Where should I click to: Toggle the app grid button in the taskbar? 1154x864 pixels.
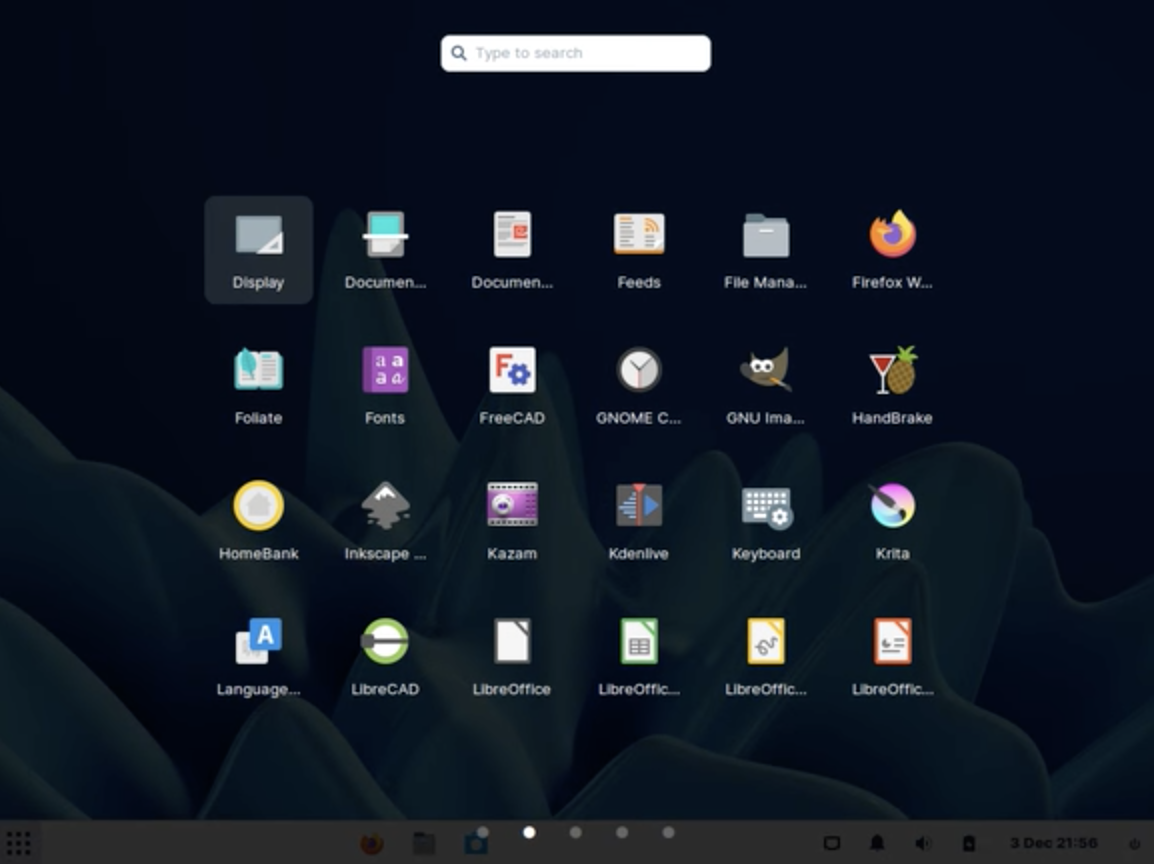tap(18, 843)
